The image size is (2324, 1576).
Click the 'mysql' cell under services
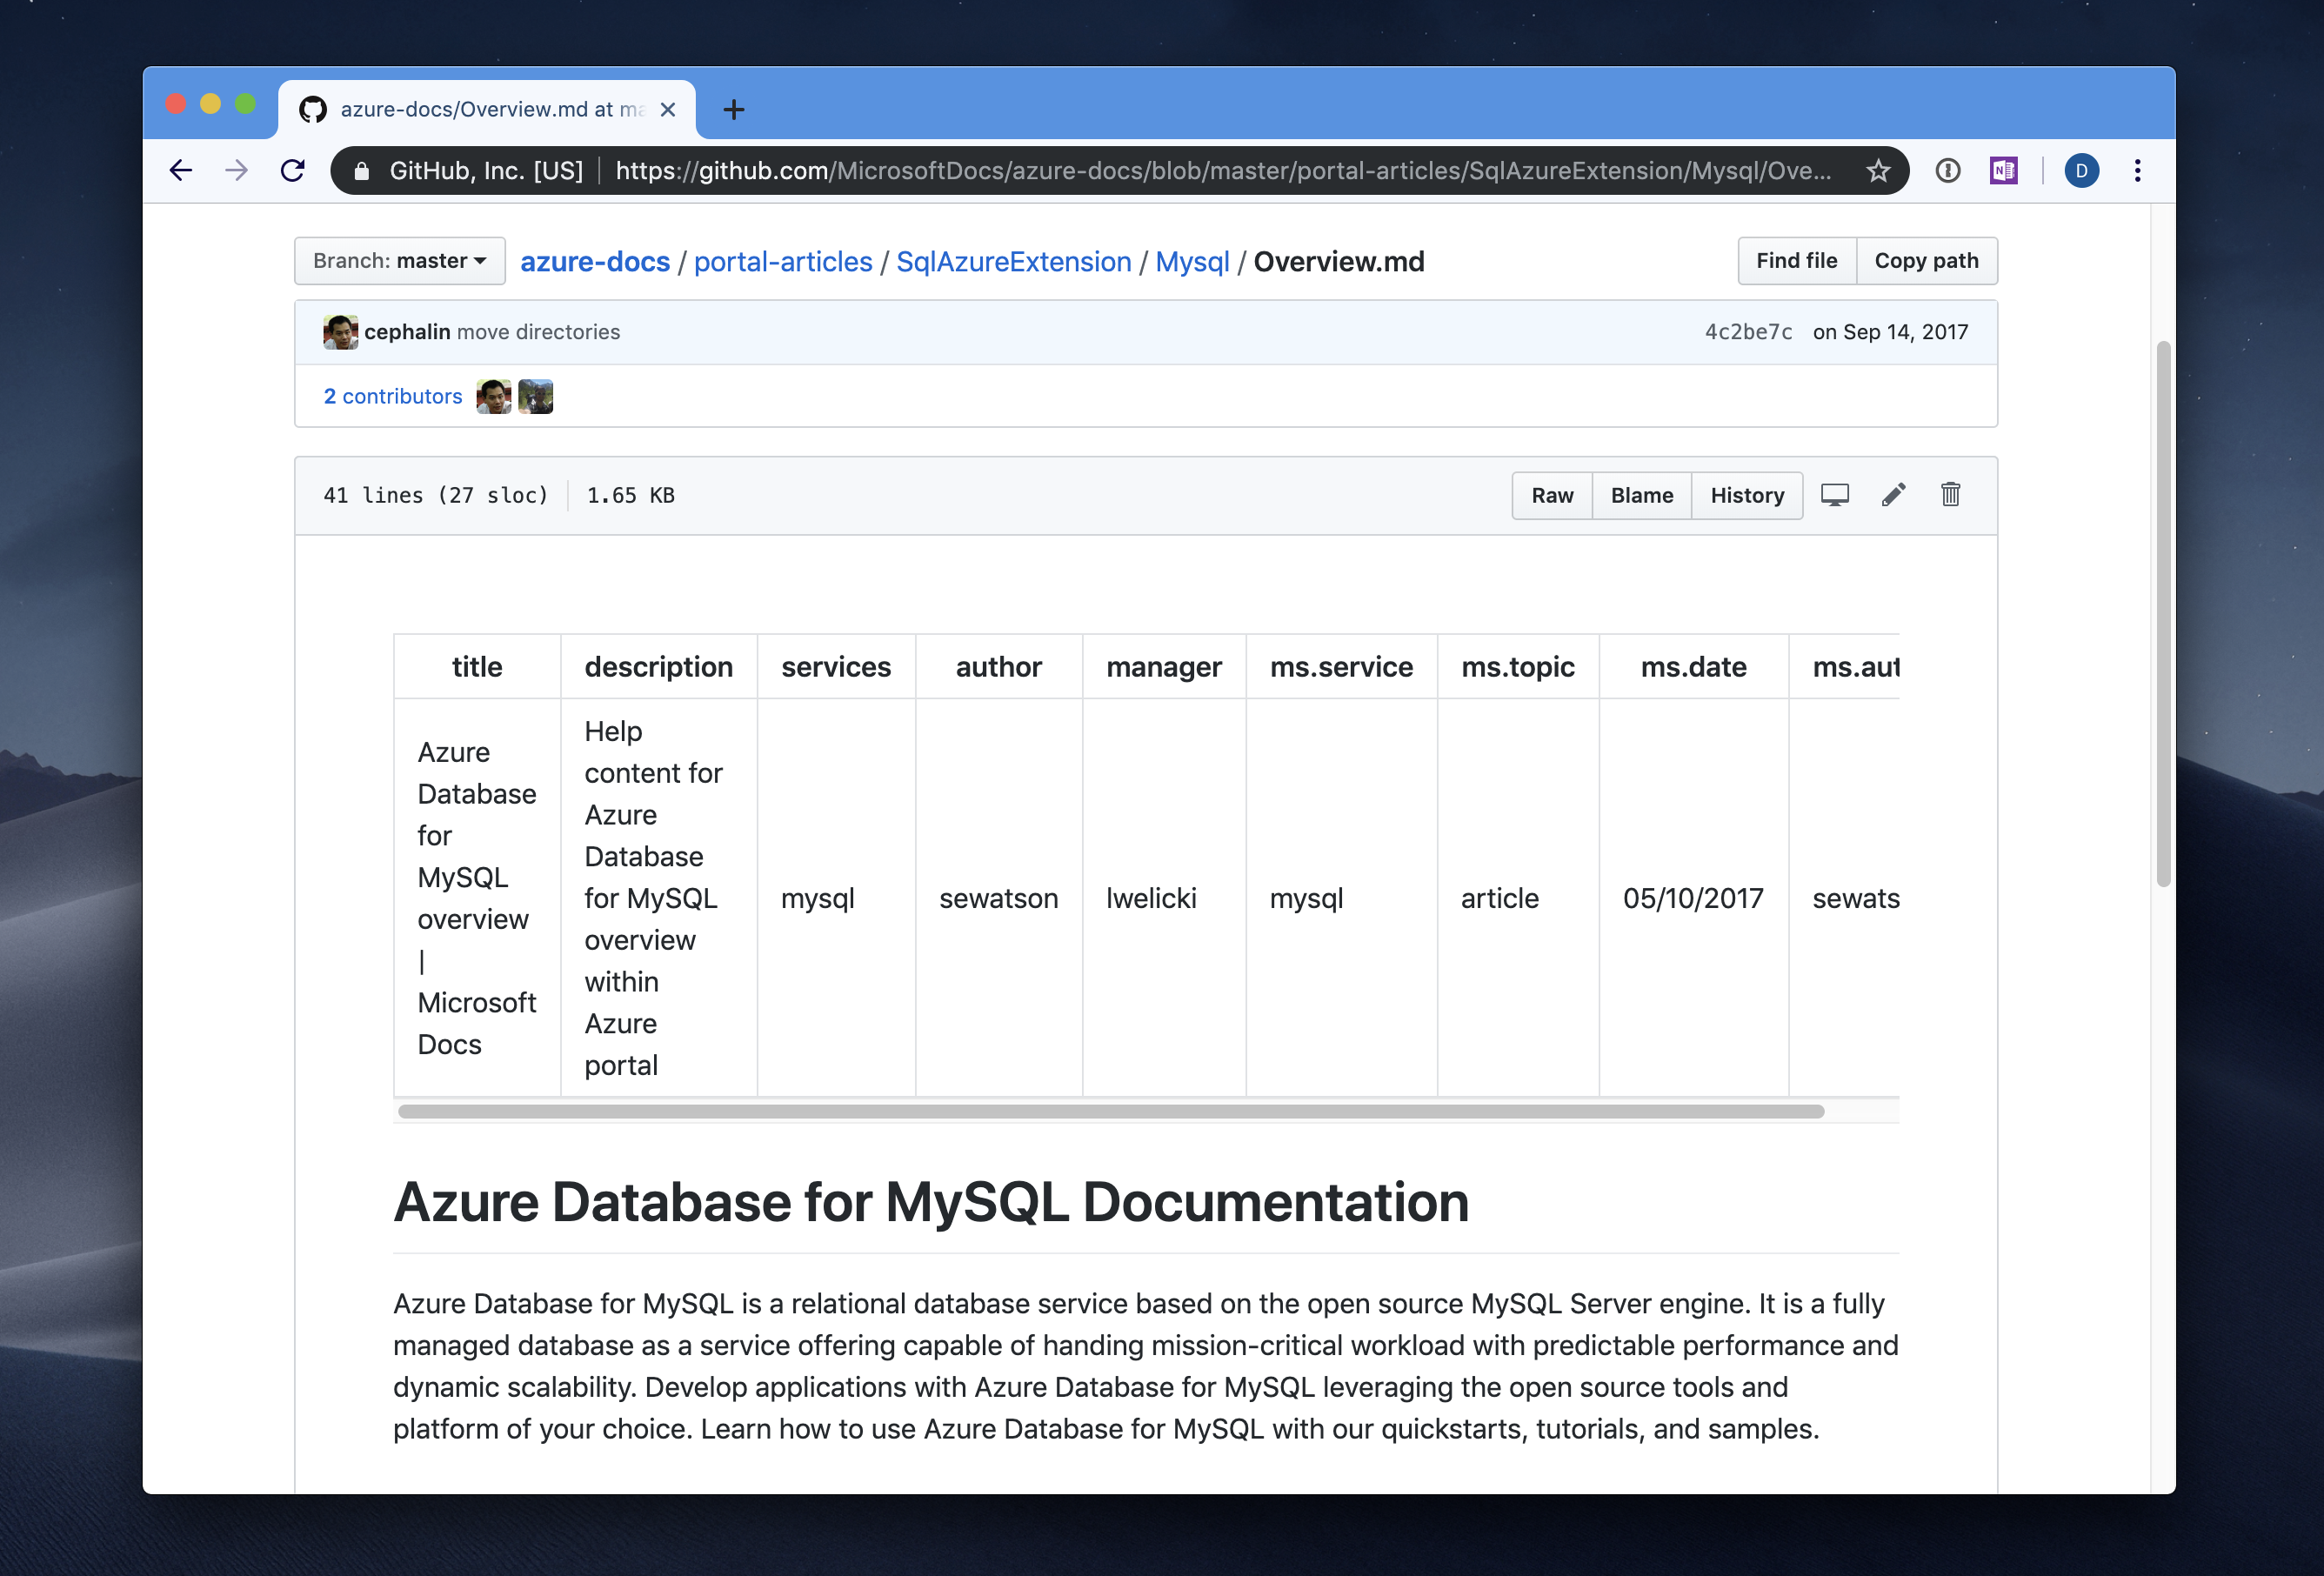pyautogui.click(x=836, y=898)
